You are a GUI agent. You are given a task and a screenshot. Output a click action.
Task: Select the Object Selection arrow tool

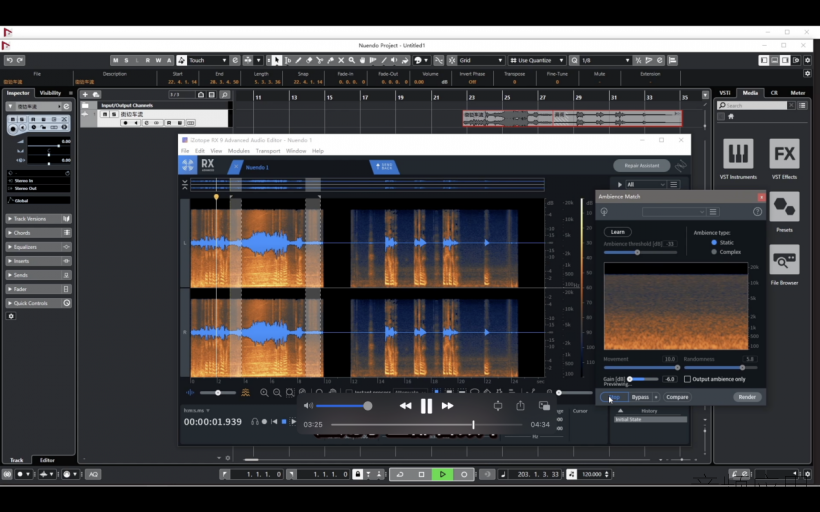[277, 60]
